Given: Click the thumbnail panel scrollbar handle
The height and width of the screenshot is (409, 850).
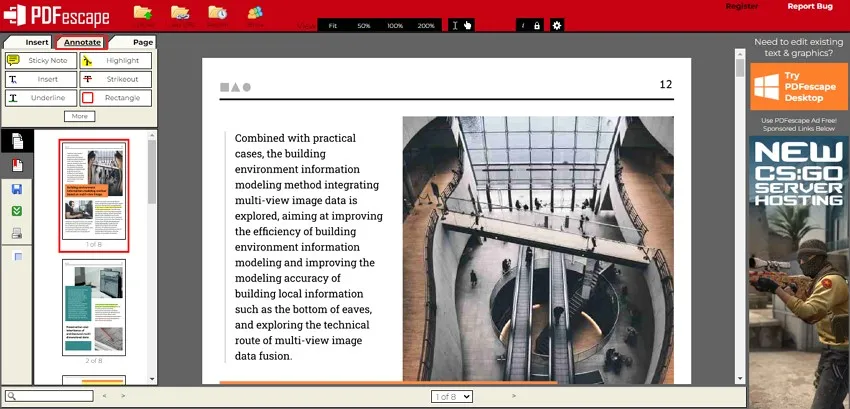Looking at the screenshot, I should (x=152, y=172).
